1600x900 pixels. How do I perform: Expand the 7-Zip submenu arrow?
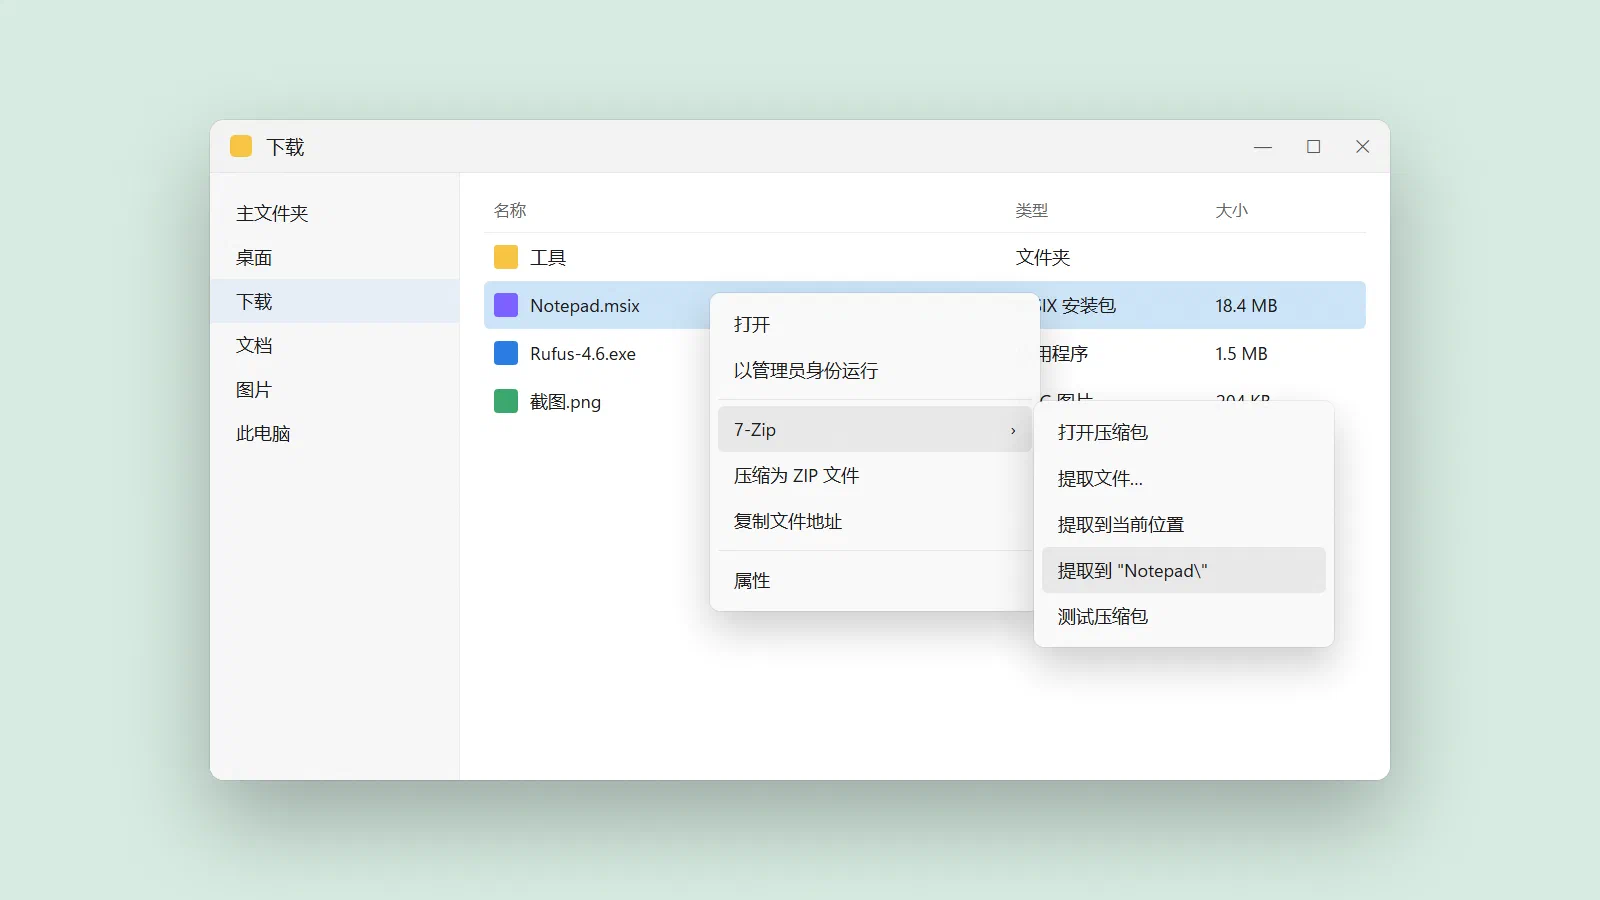(x=1013, y=430)
